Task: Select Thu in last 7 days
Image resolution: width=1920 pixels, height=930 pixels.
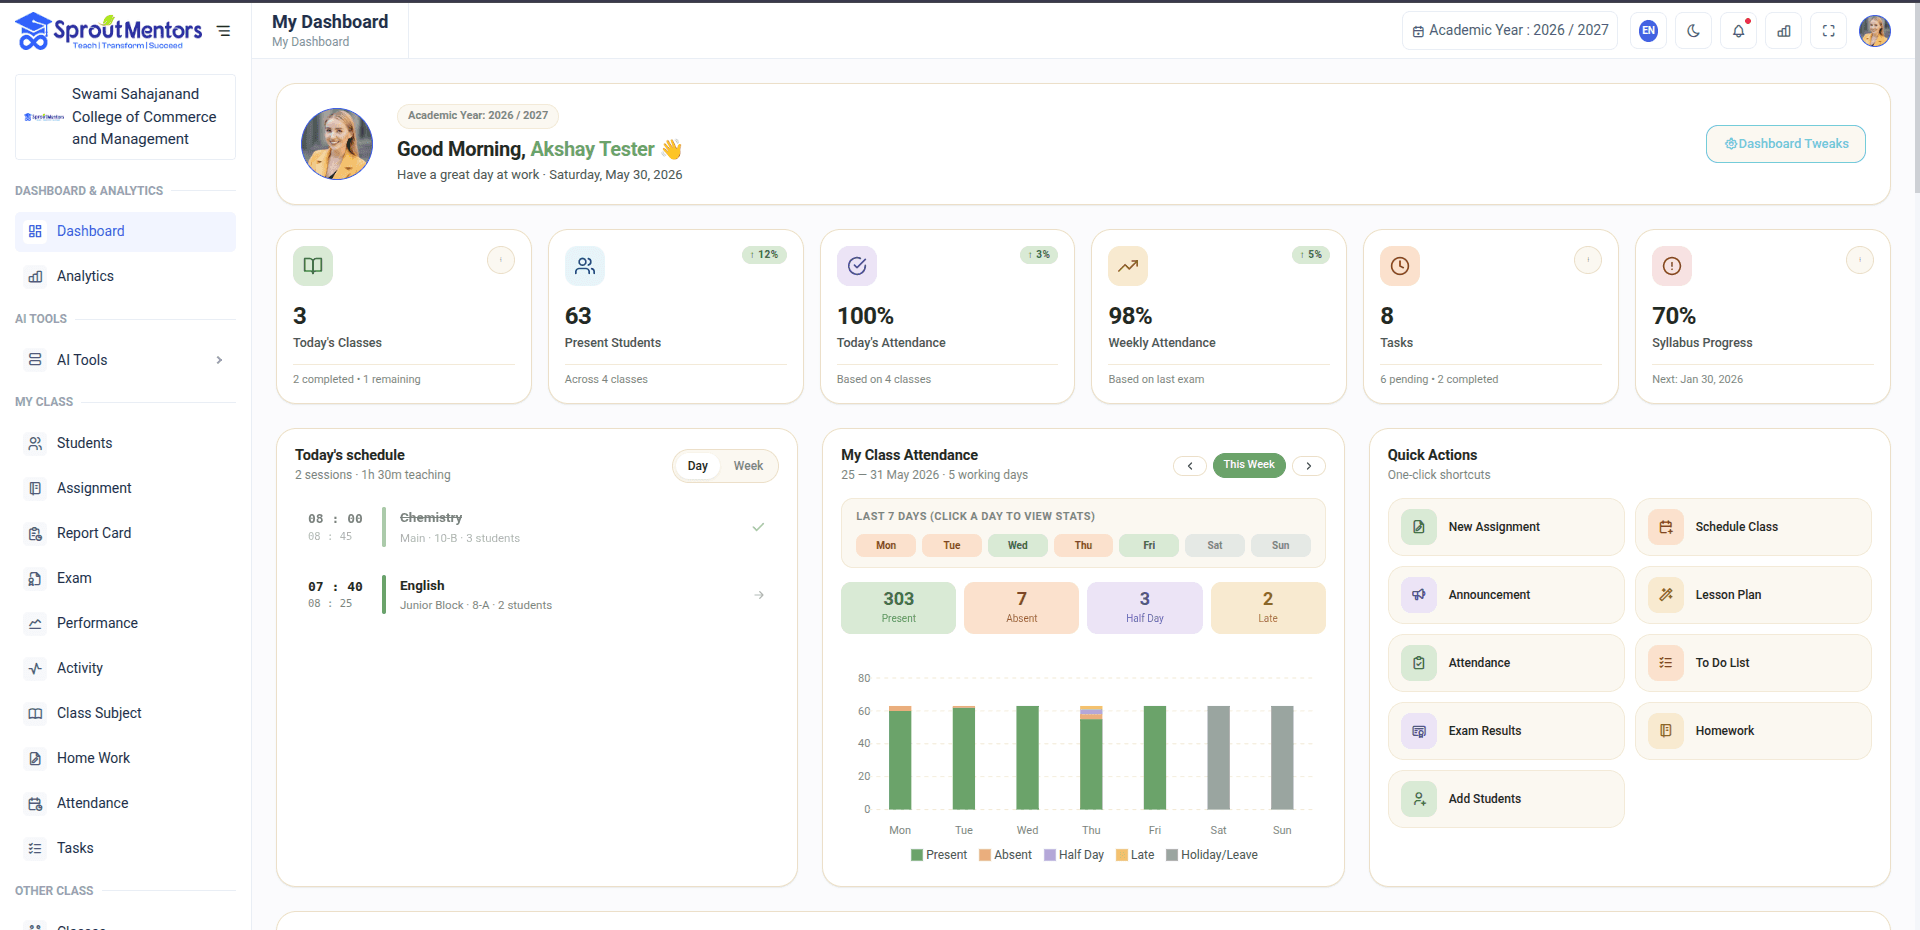Action: (1083, 546)
